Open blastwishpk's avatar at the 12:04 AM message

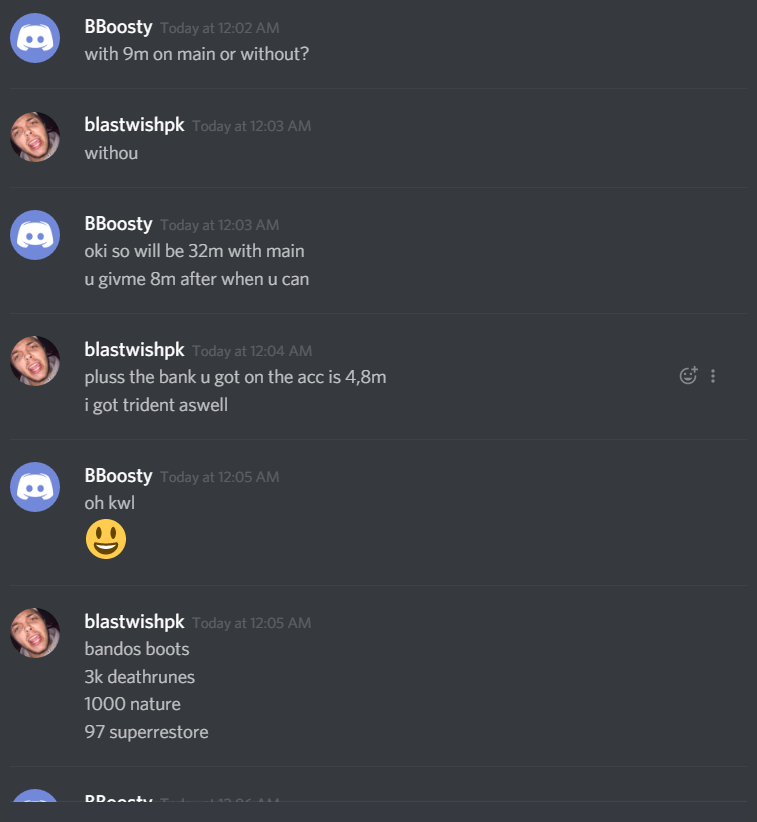(35, 361)
